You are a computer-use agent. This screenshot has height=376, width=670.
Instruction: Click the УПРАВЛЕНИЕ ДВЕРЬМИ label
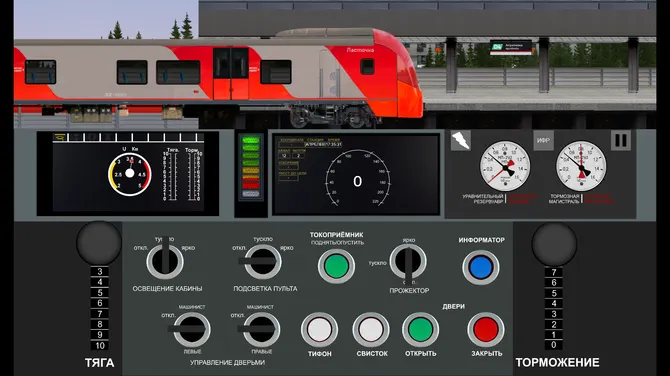coord(227,362)
